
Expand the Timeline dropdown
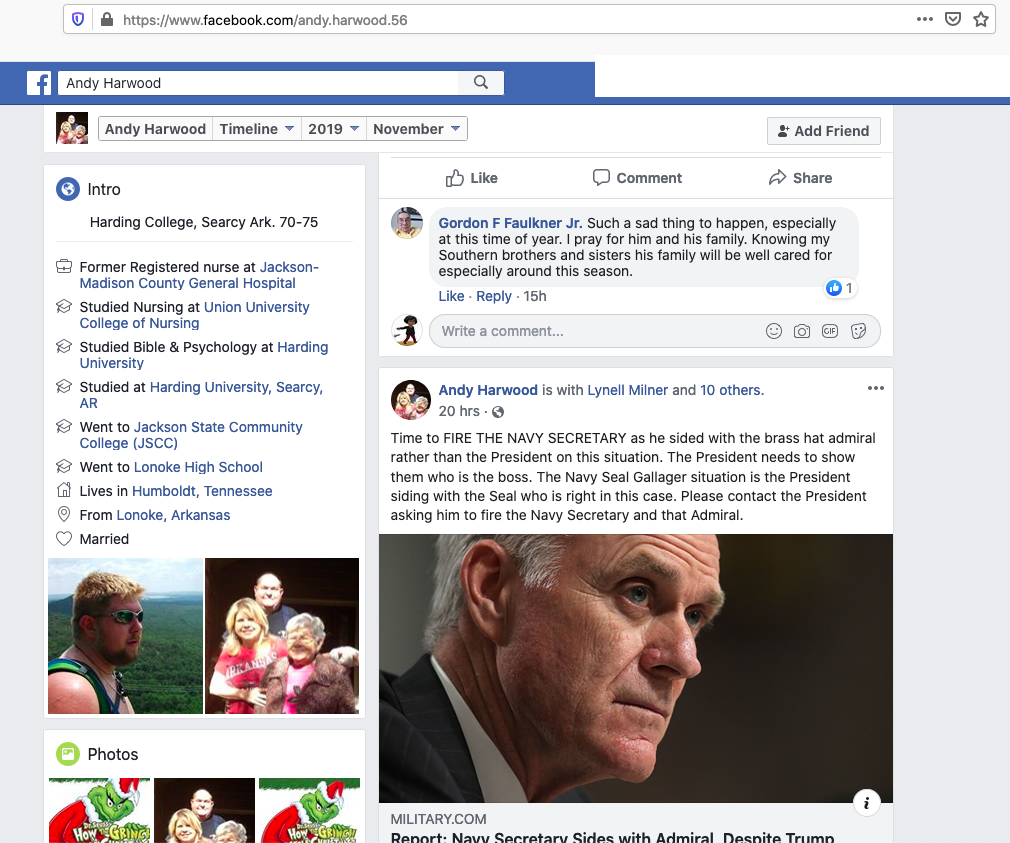click(x=256, y=129)
